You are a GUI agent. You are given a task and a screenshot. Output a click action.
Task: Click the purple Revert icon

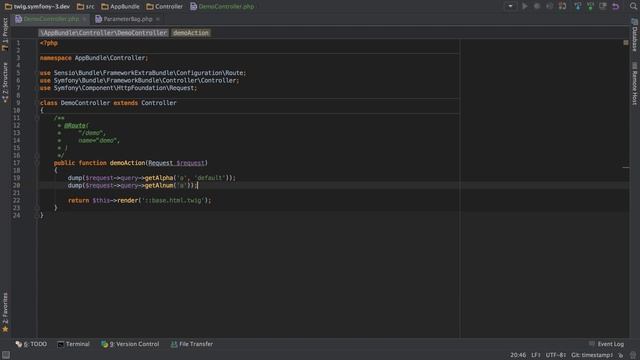(616, 7)
